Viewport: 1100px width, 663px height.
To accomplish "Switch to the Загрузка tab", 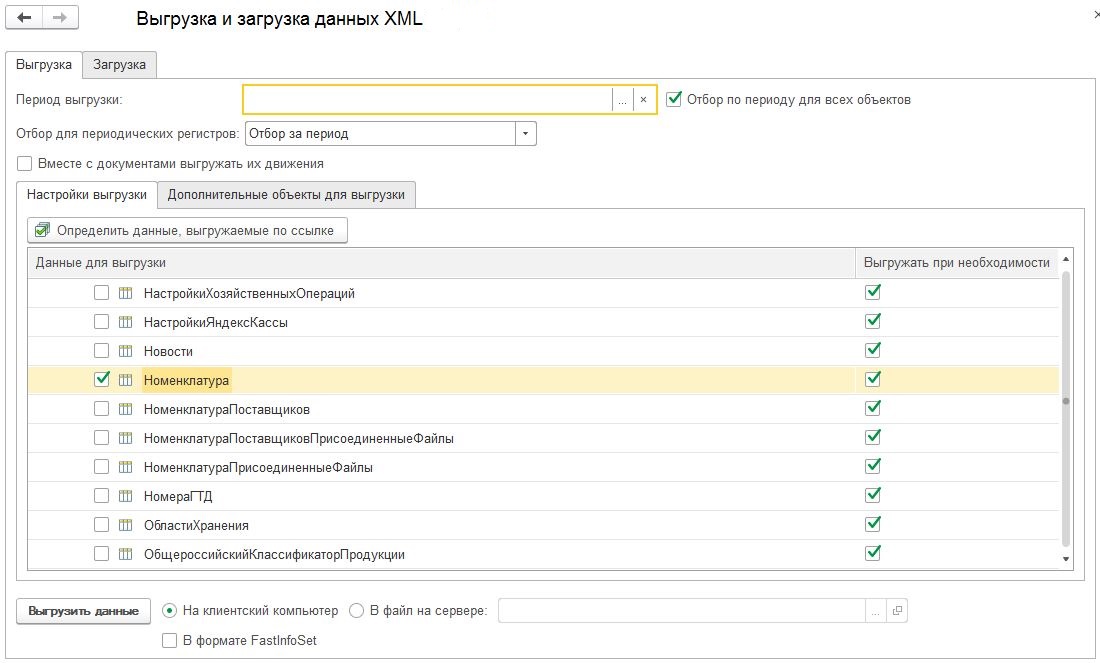I will tap(120, 64).
